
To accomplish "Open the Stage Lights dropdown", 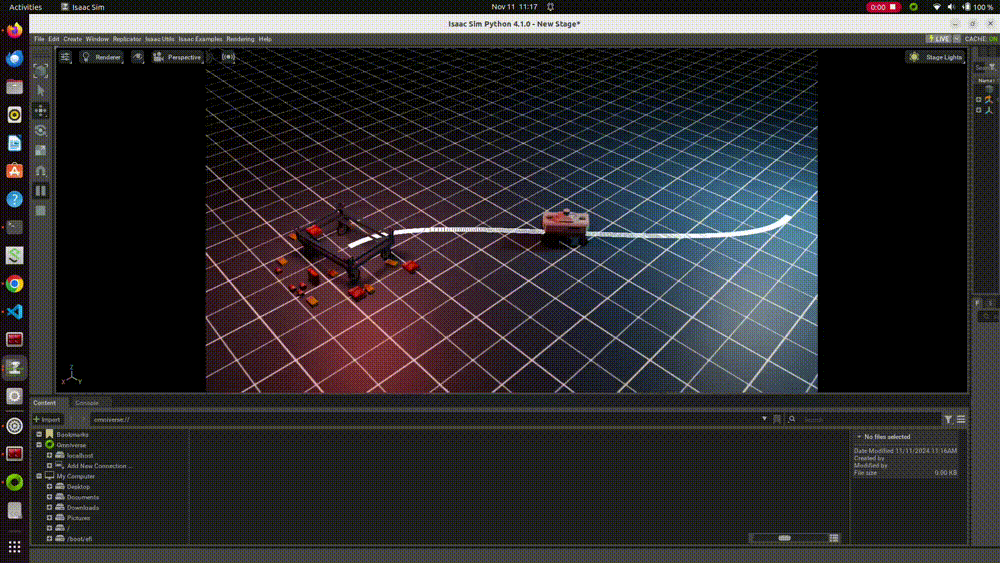I will click(936, 57).
